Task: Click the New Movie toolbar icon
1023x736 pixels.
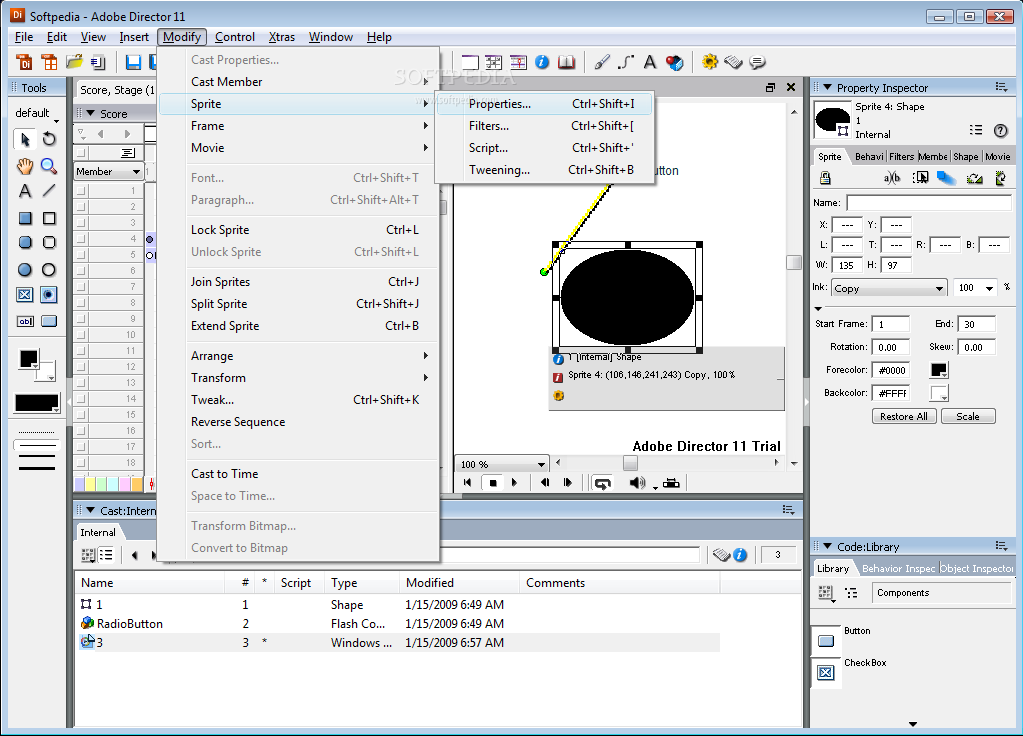Action: pos(24,62)
